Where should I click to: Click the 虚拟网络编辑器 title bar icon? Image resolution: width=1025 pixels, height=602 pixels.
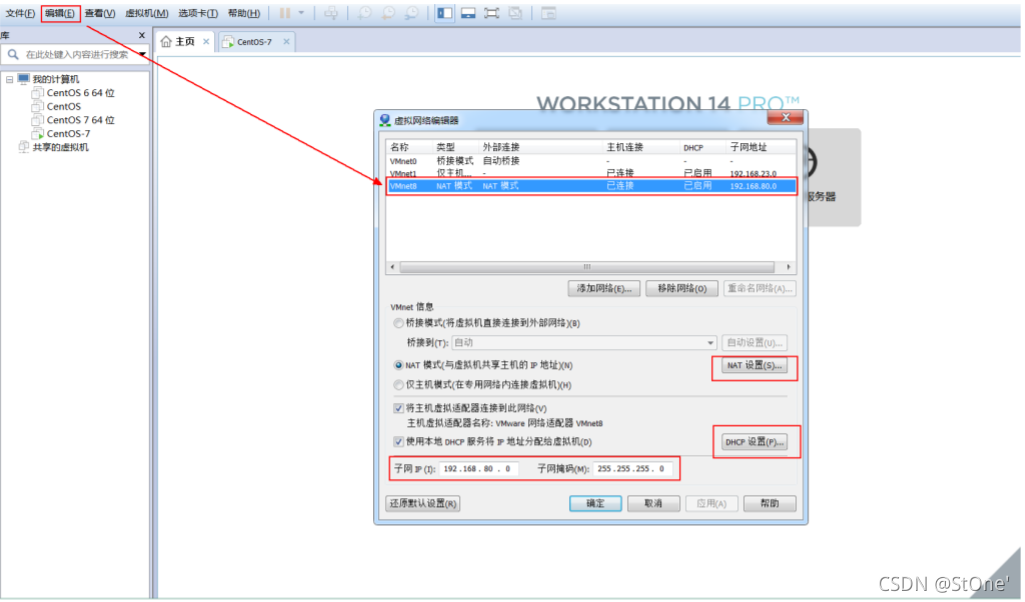(x=385, y=120)
